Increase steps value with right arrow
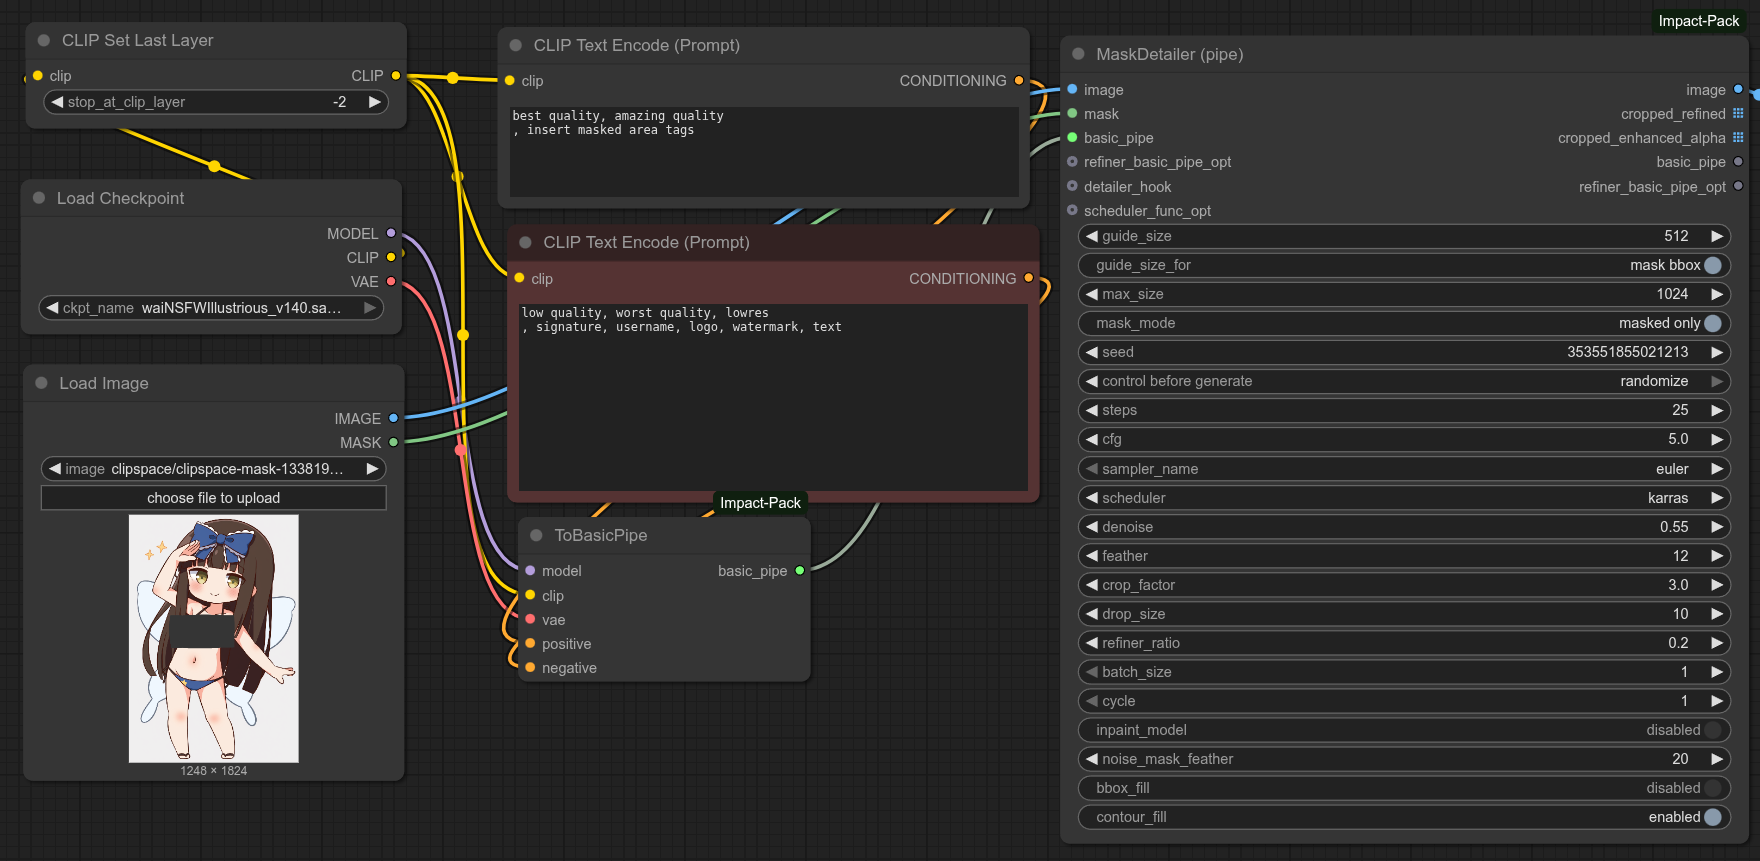The width and height of the screenshot is (1760, 861). point(1717,410)
